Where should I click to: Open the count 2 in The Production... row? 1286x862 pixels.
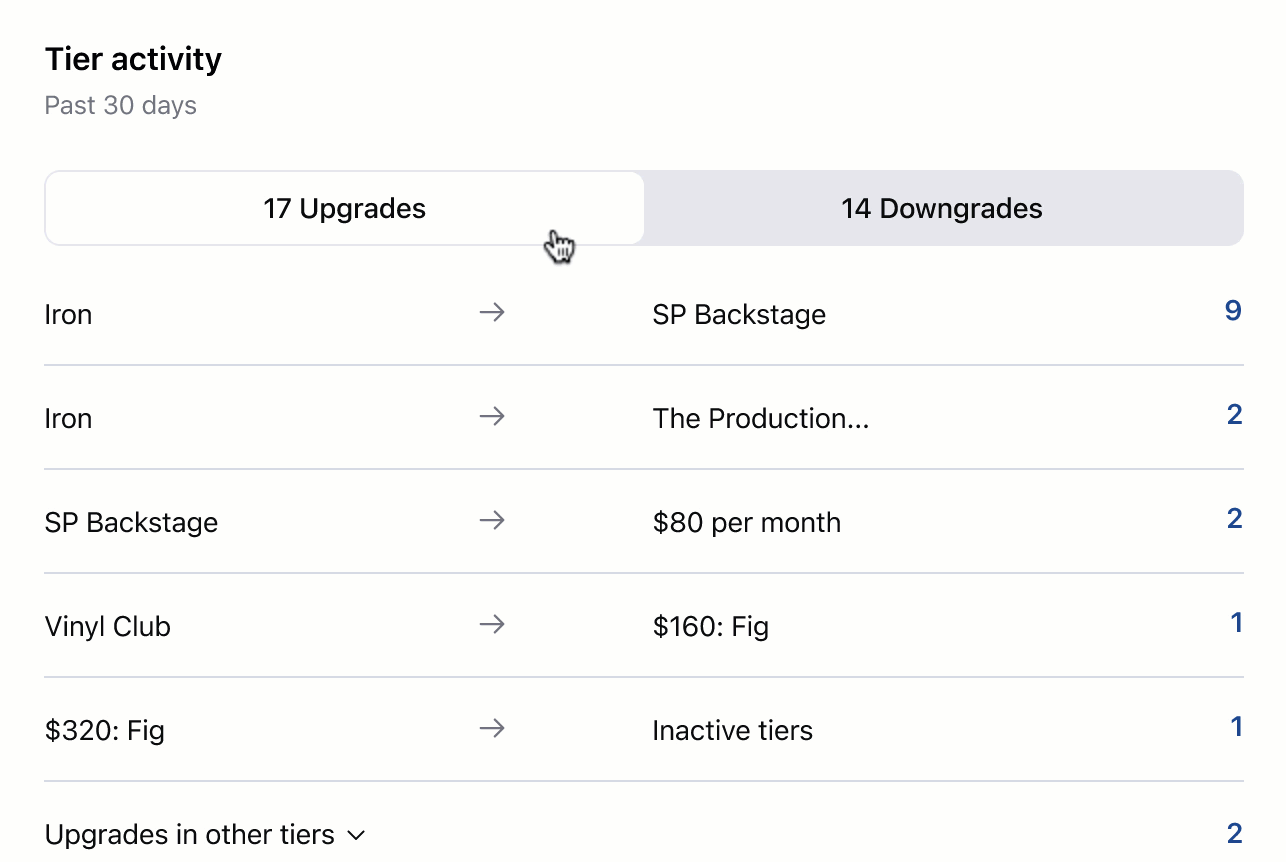coord(1234,415)
